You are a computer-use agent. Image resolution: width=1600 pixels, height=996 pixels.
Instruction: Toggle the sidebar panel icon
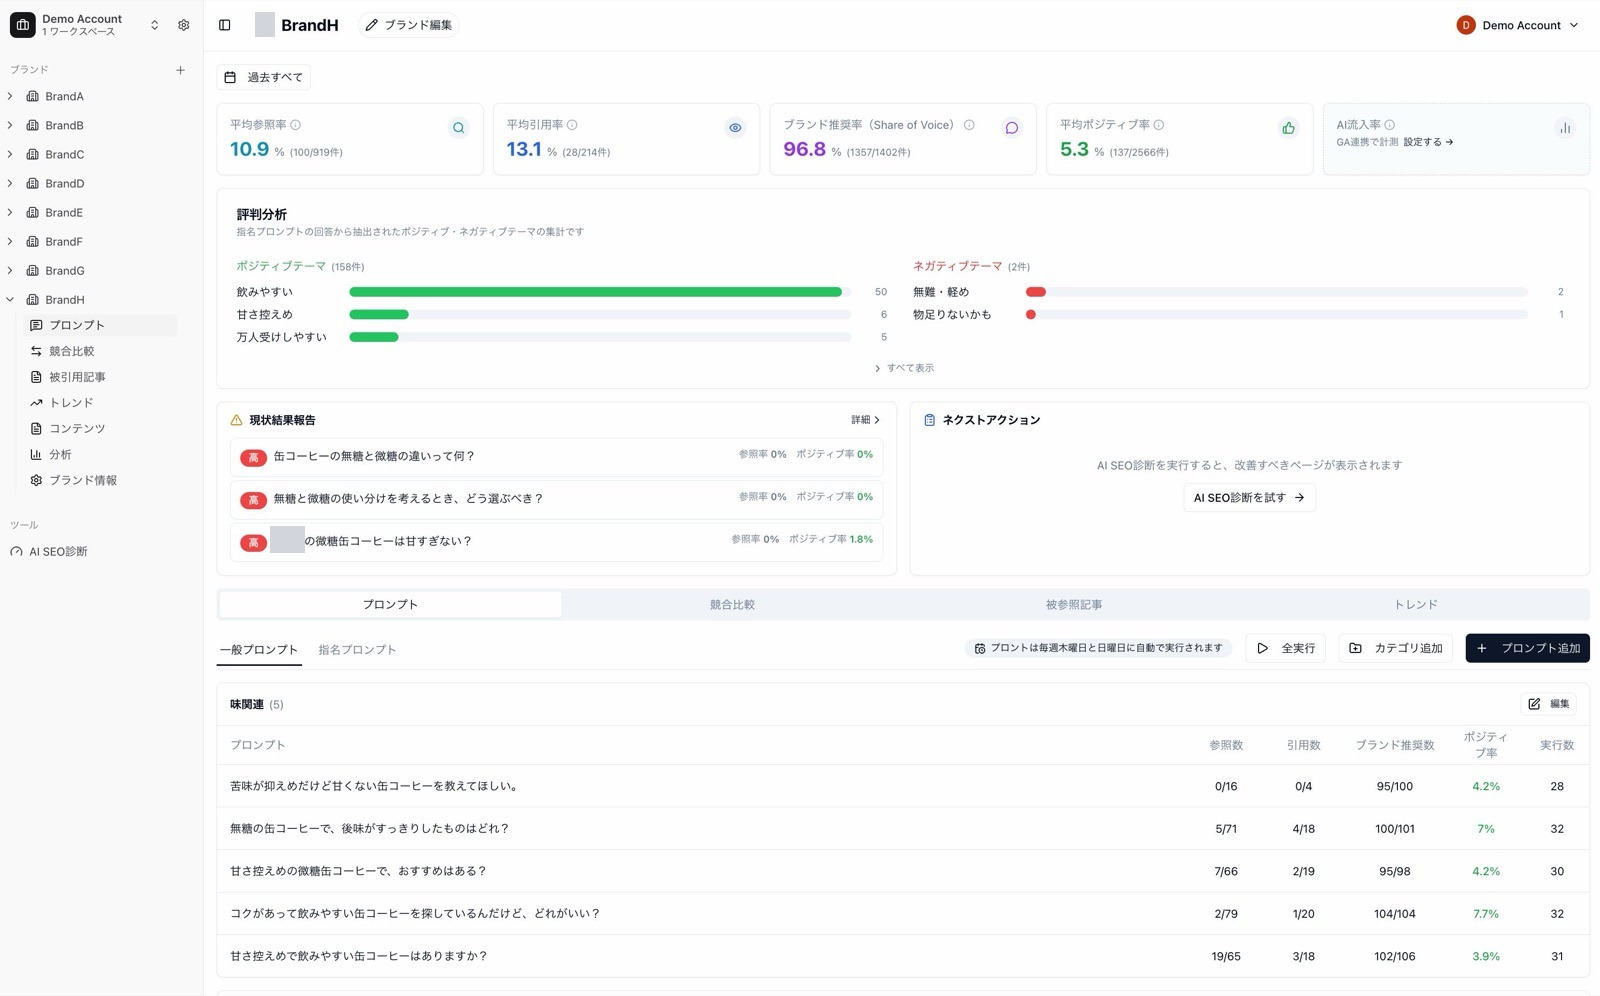coord(225,25)
